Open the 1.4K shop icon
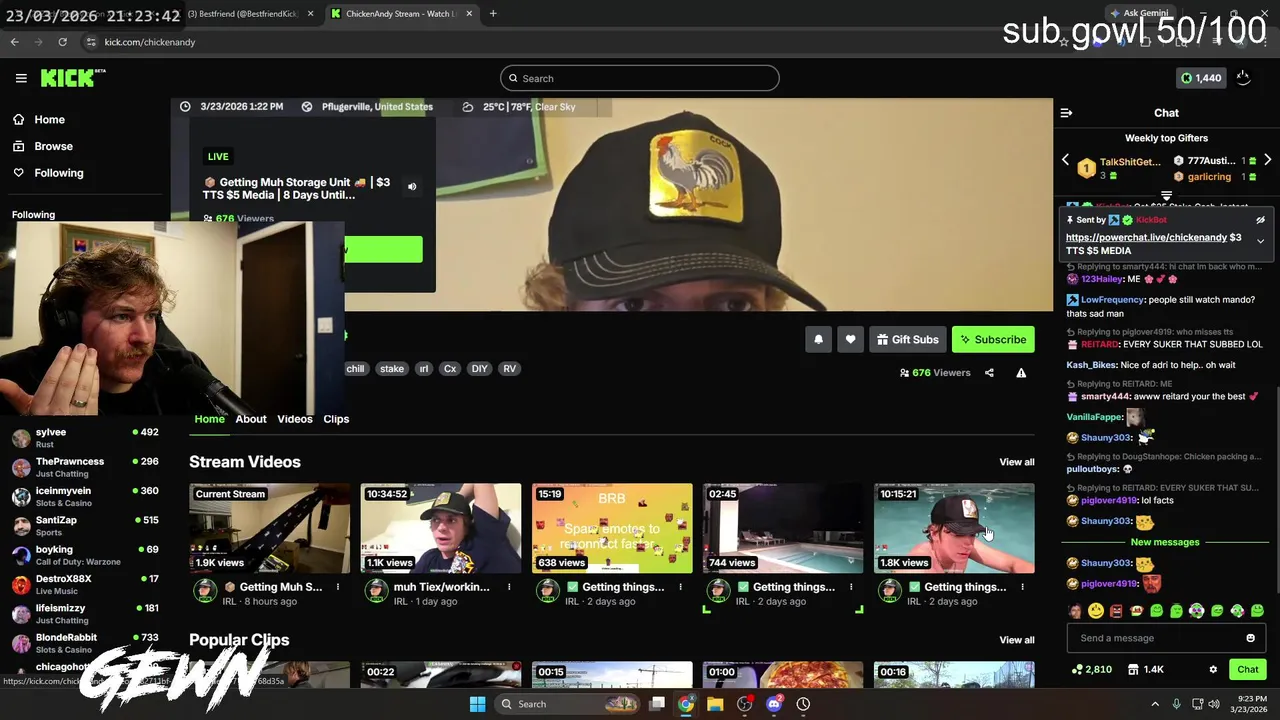This screenshot has height=720, width=1280. [1146, 670]
